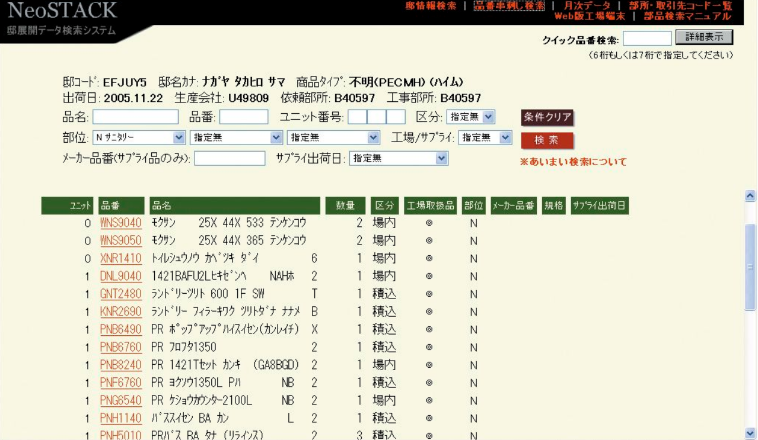Click the NeoSTACK logo
Image resolution: width=758 pixels, height=440 pixels.
pos(60,12)
